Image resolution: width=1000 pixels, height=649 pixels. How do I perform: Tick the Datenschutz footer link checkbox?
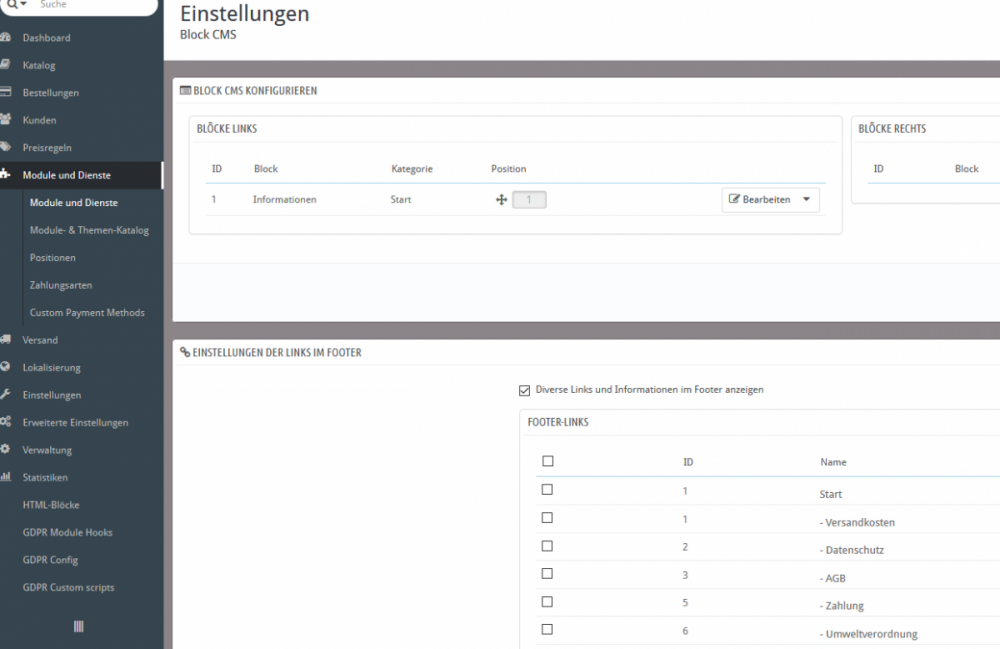pos(547,546)
